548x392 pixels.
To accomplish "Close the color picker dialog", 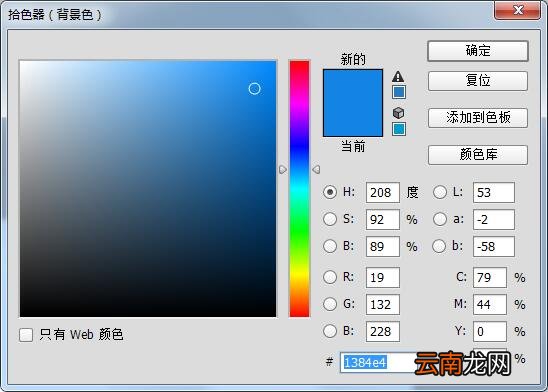I will [517, 10].
